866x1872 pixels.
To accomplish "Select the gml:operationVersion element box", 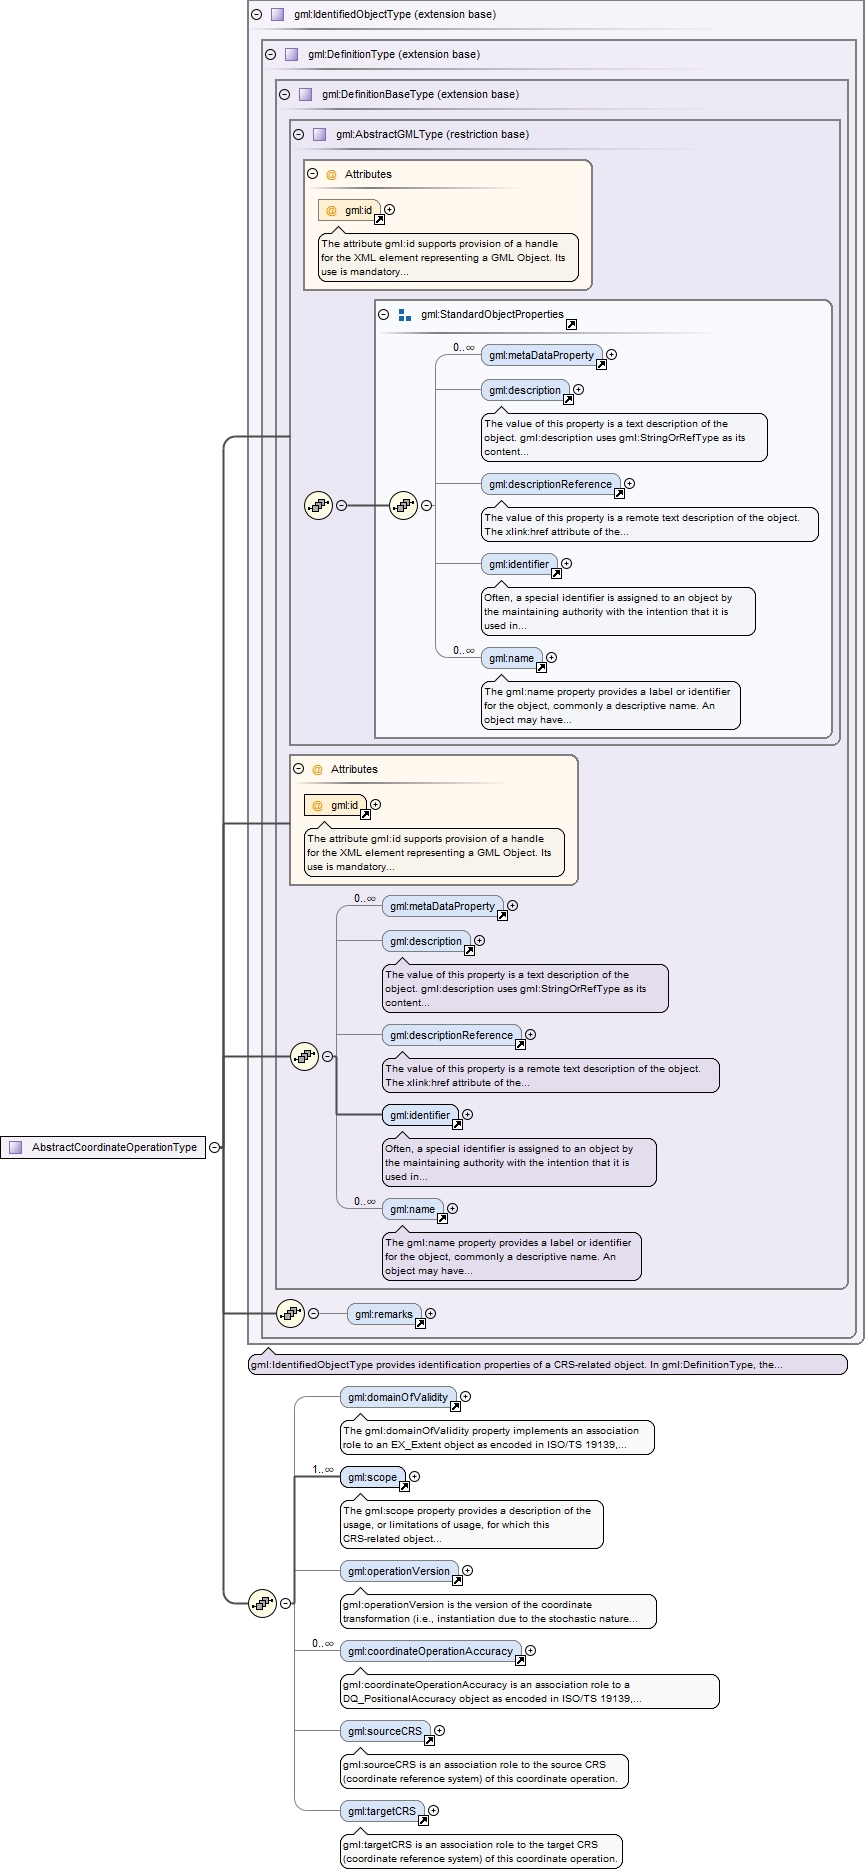I will pyautogui.click(x=399, y=1571).
